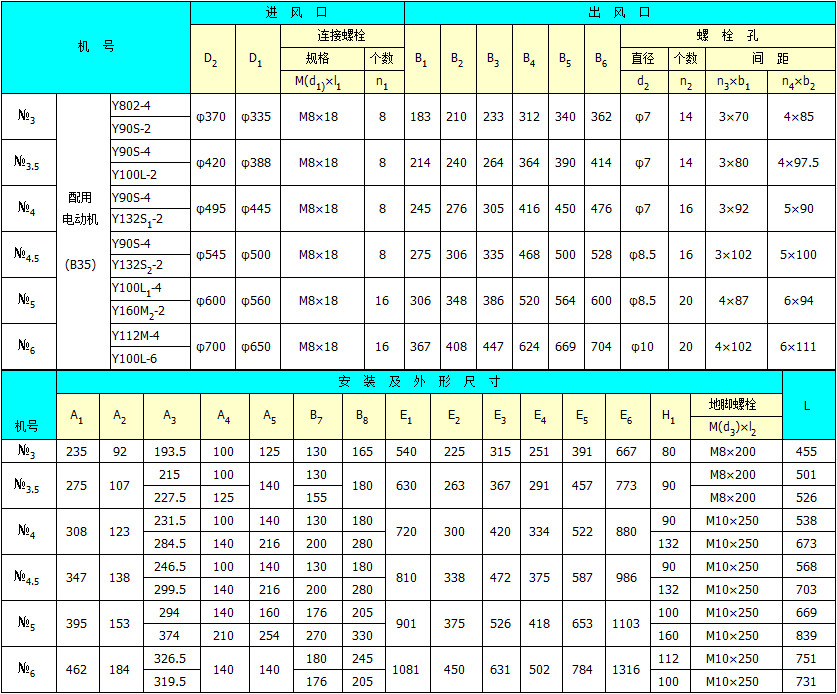Select the 455 L value

coord(807,452)
